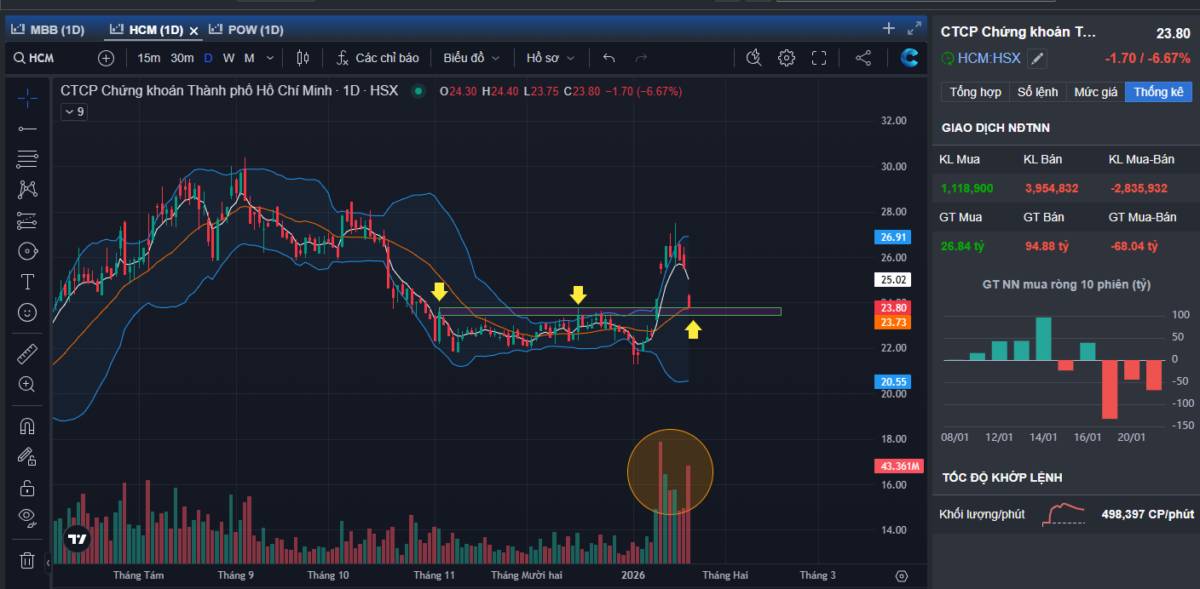This screenshot has height=589, width=1200.
Task: Click the zoom in magnifier tool
Action: 27,384
